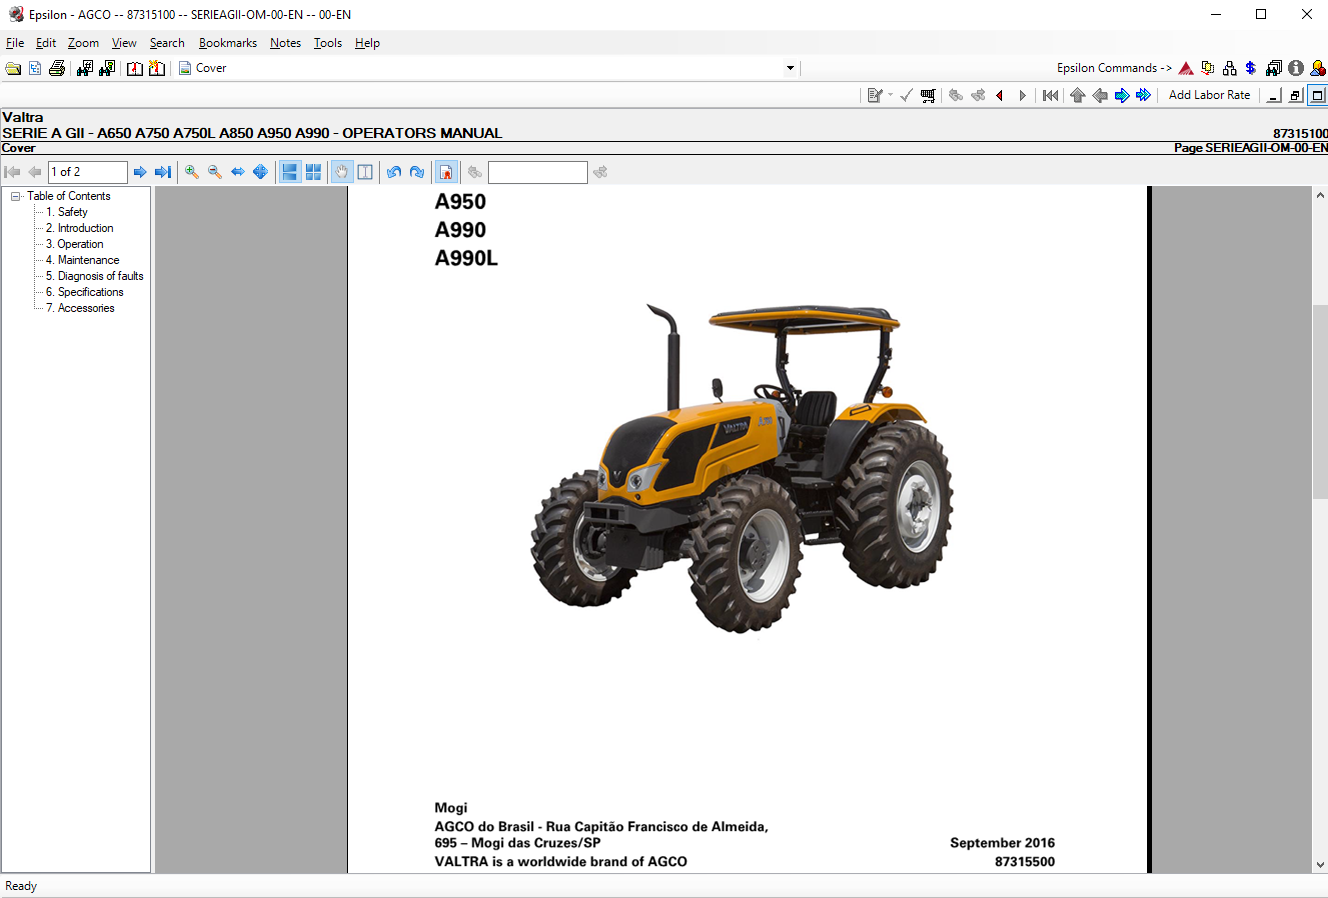Open the Help menu
This screenshot has width=1328, height=898.
click(367, 43)
